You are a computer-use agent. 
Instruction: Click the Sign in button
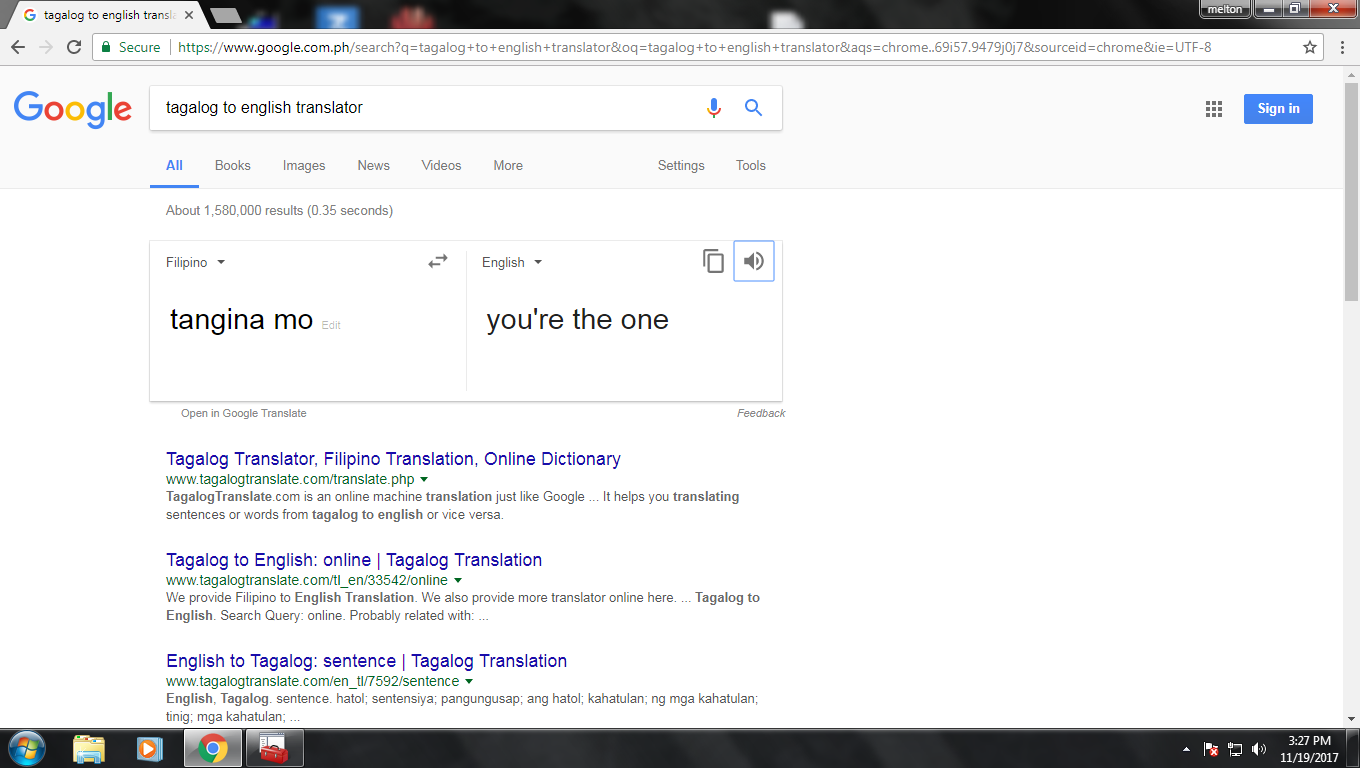click(x=1278, y=109)
